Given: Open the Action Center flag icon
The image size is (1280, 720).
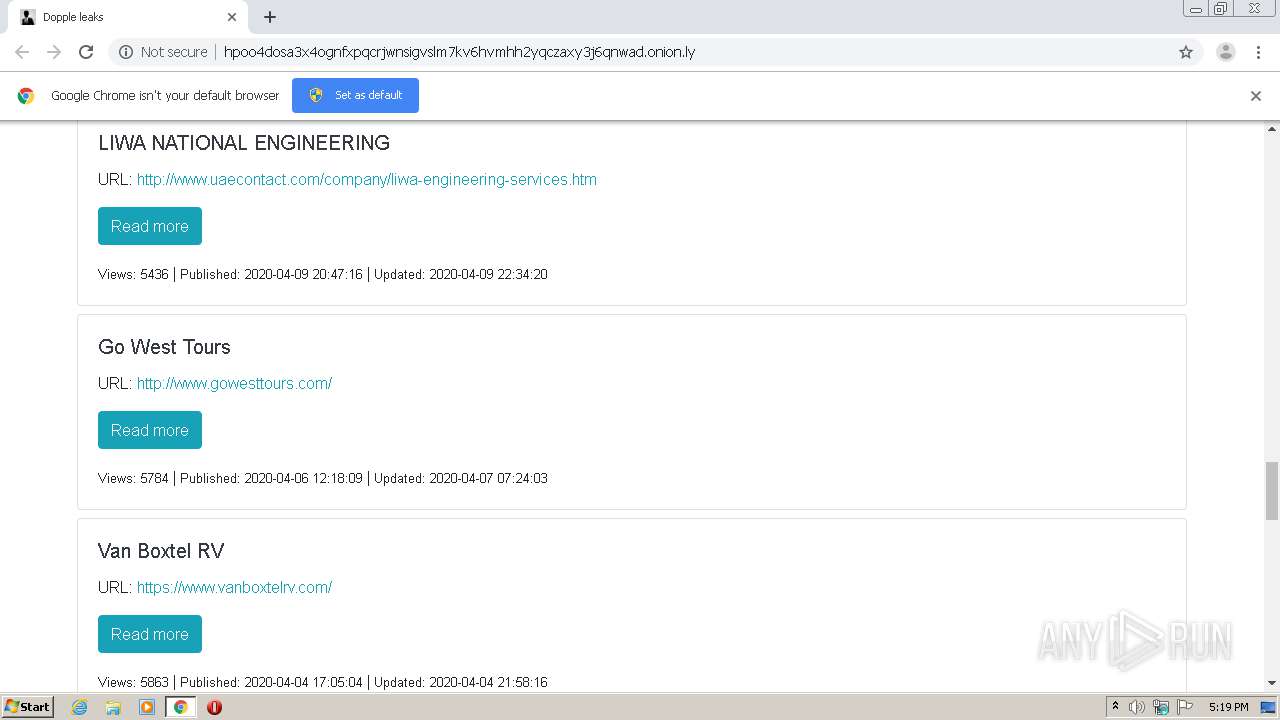Looking at the screenshot, I should click(1185, 707).
